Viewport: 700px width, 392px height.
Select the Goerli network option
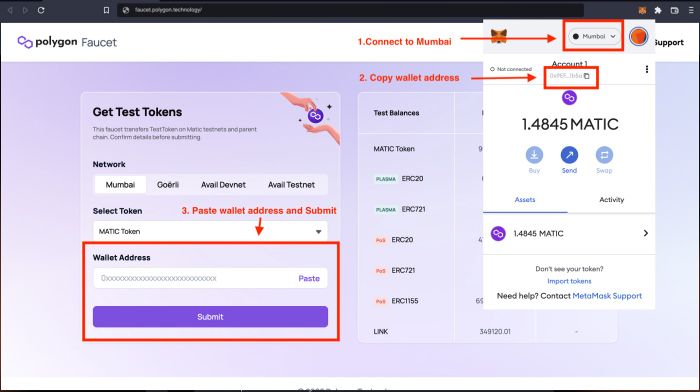click(168, 185)
